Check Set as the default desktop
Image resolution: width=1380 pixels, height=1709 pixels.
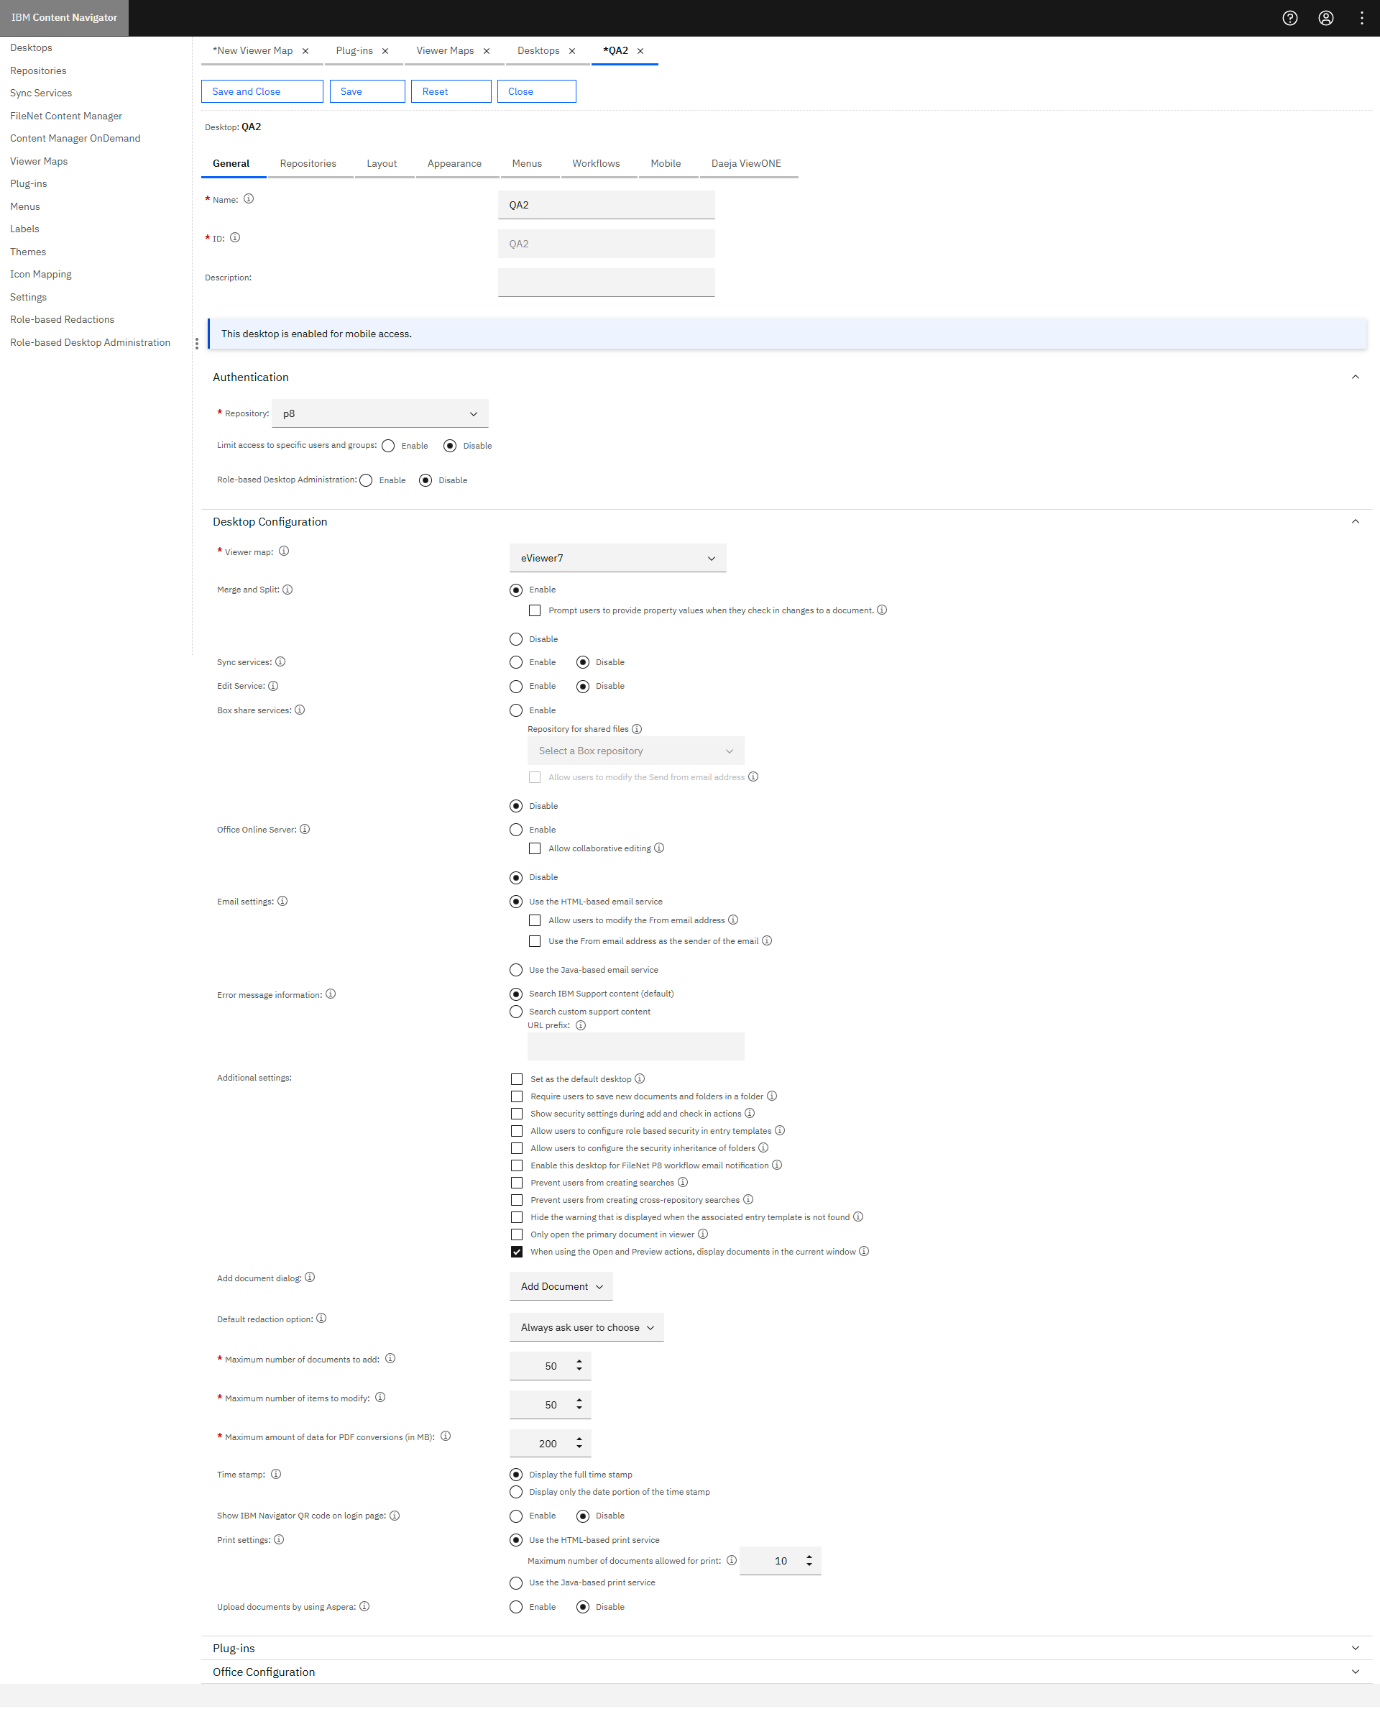click(x=517, y=1079)
